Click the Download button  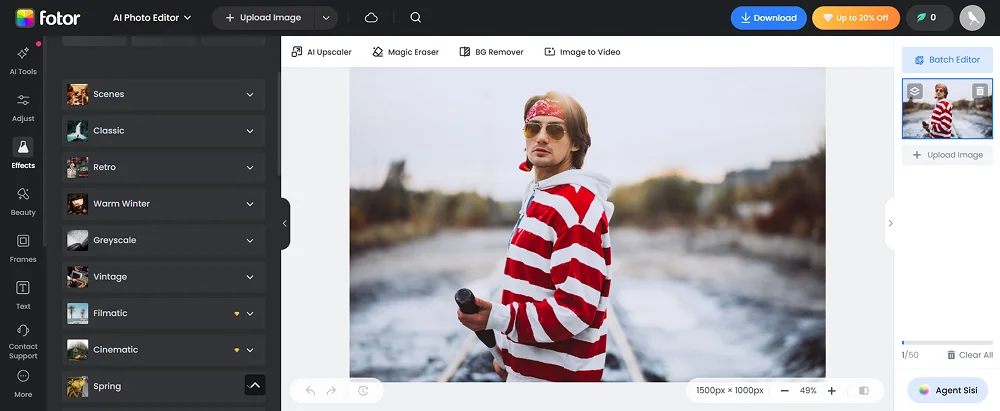pos(768,18)
